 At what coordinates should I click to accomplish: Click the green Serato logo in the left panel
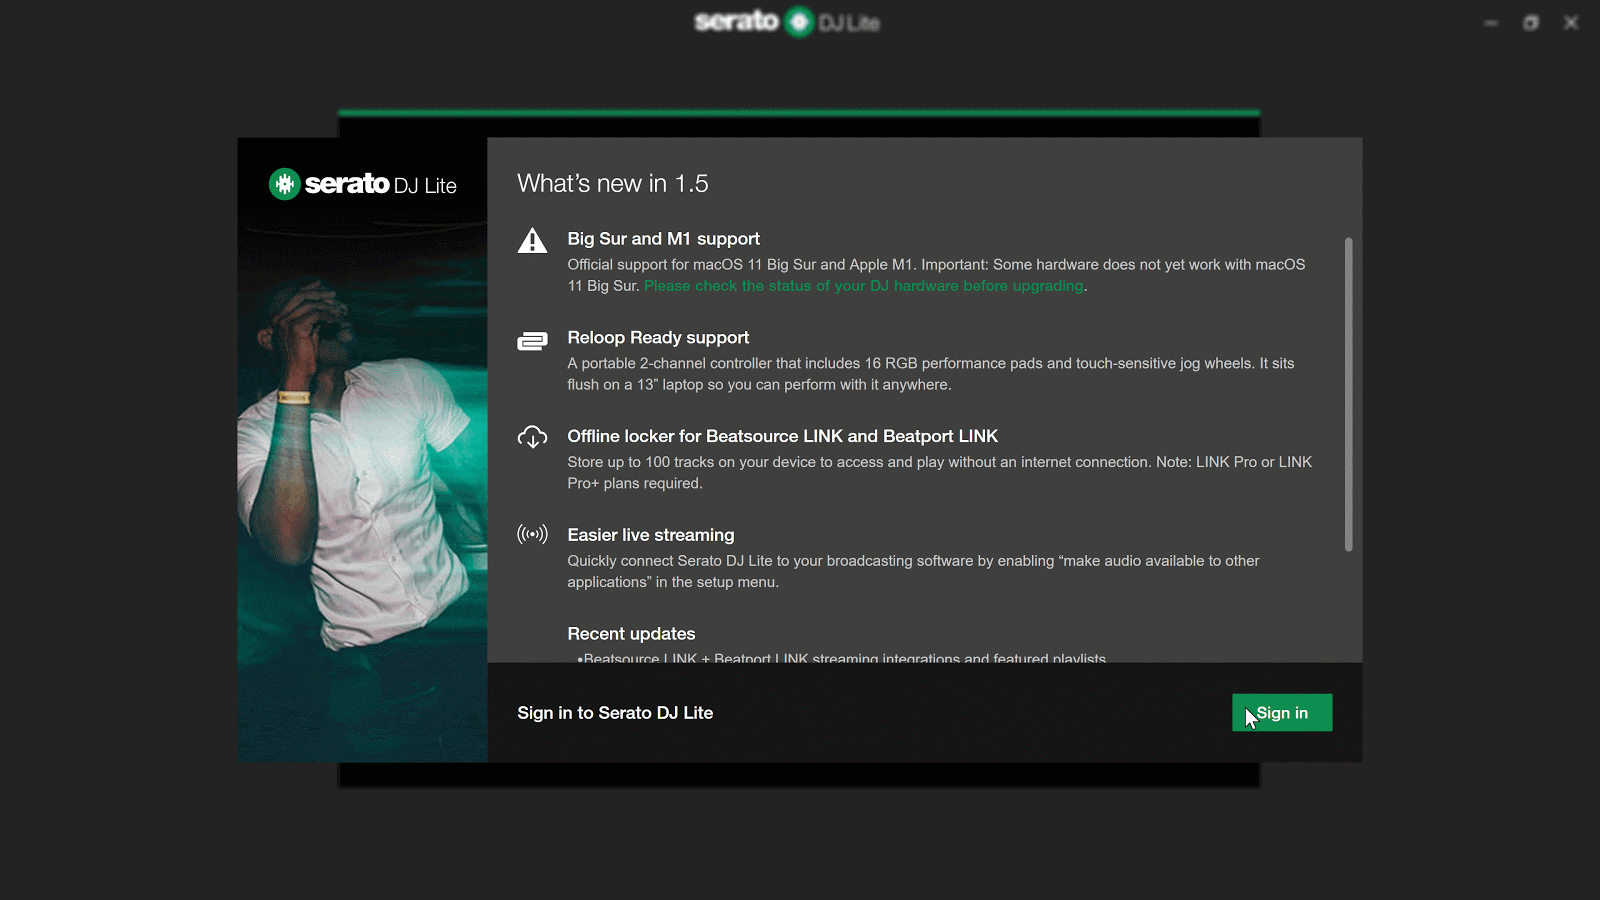point(285,184)
